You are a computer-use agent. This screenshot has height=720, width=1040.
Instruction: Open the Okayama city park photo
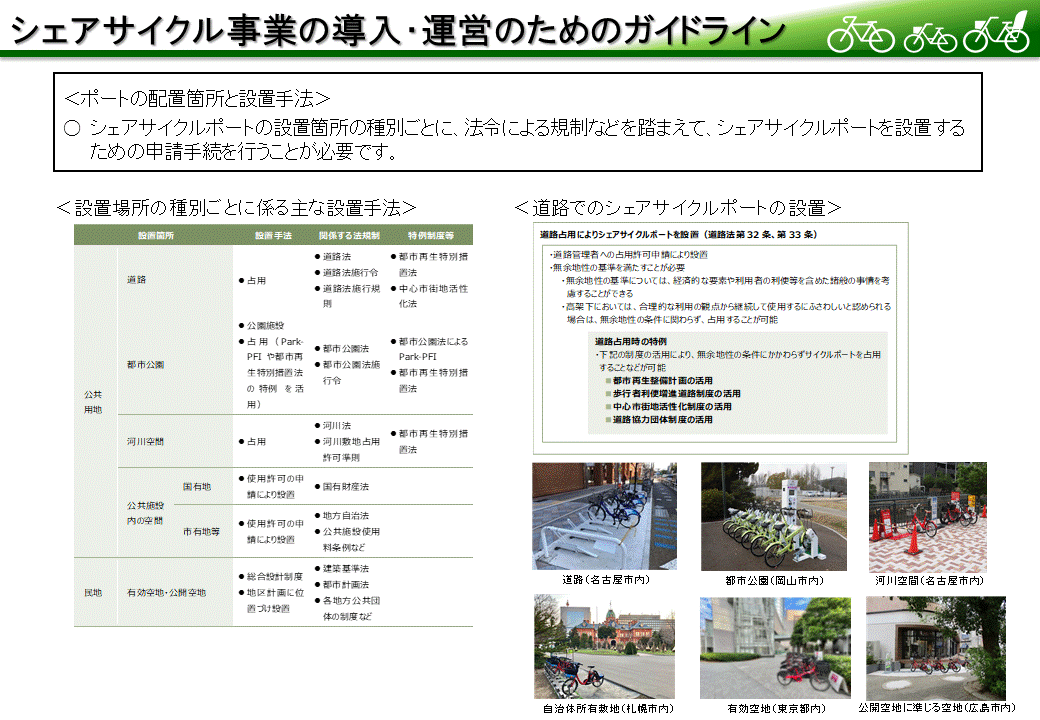click(773, 516)
